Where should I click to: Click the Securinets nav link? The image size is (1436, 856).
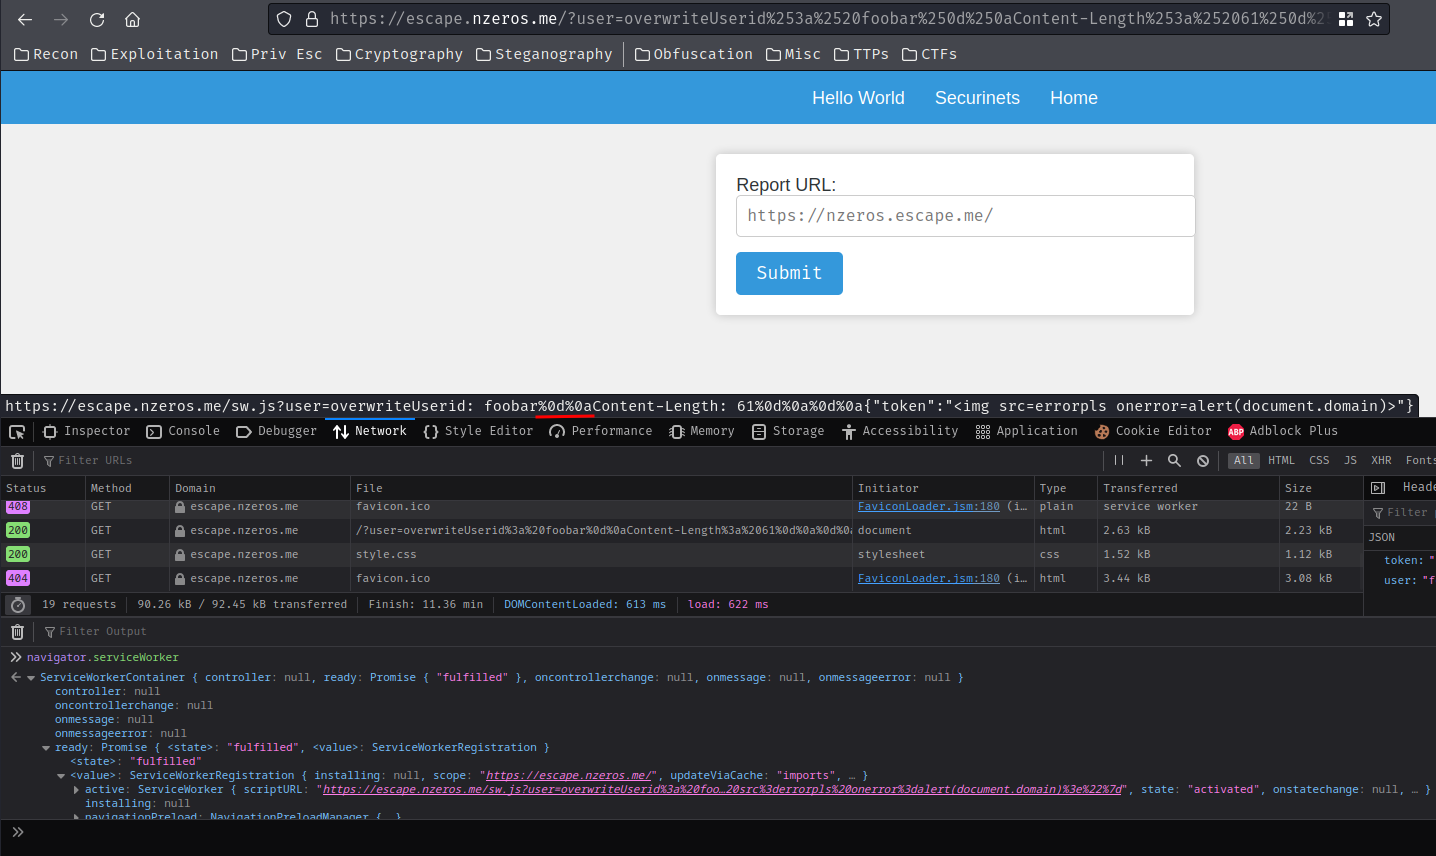click(x=977, y=98)
